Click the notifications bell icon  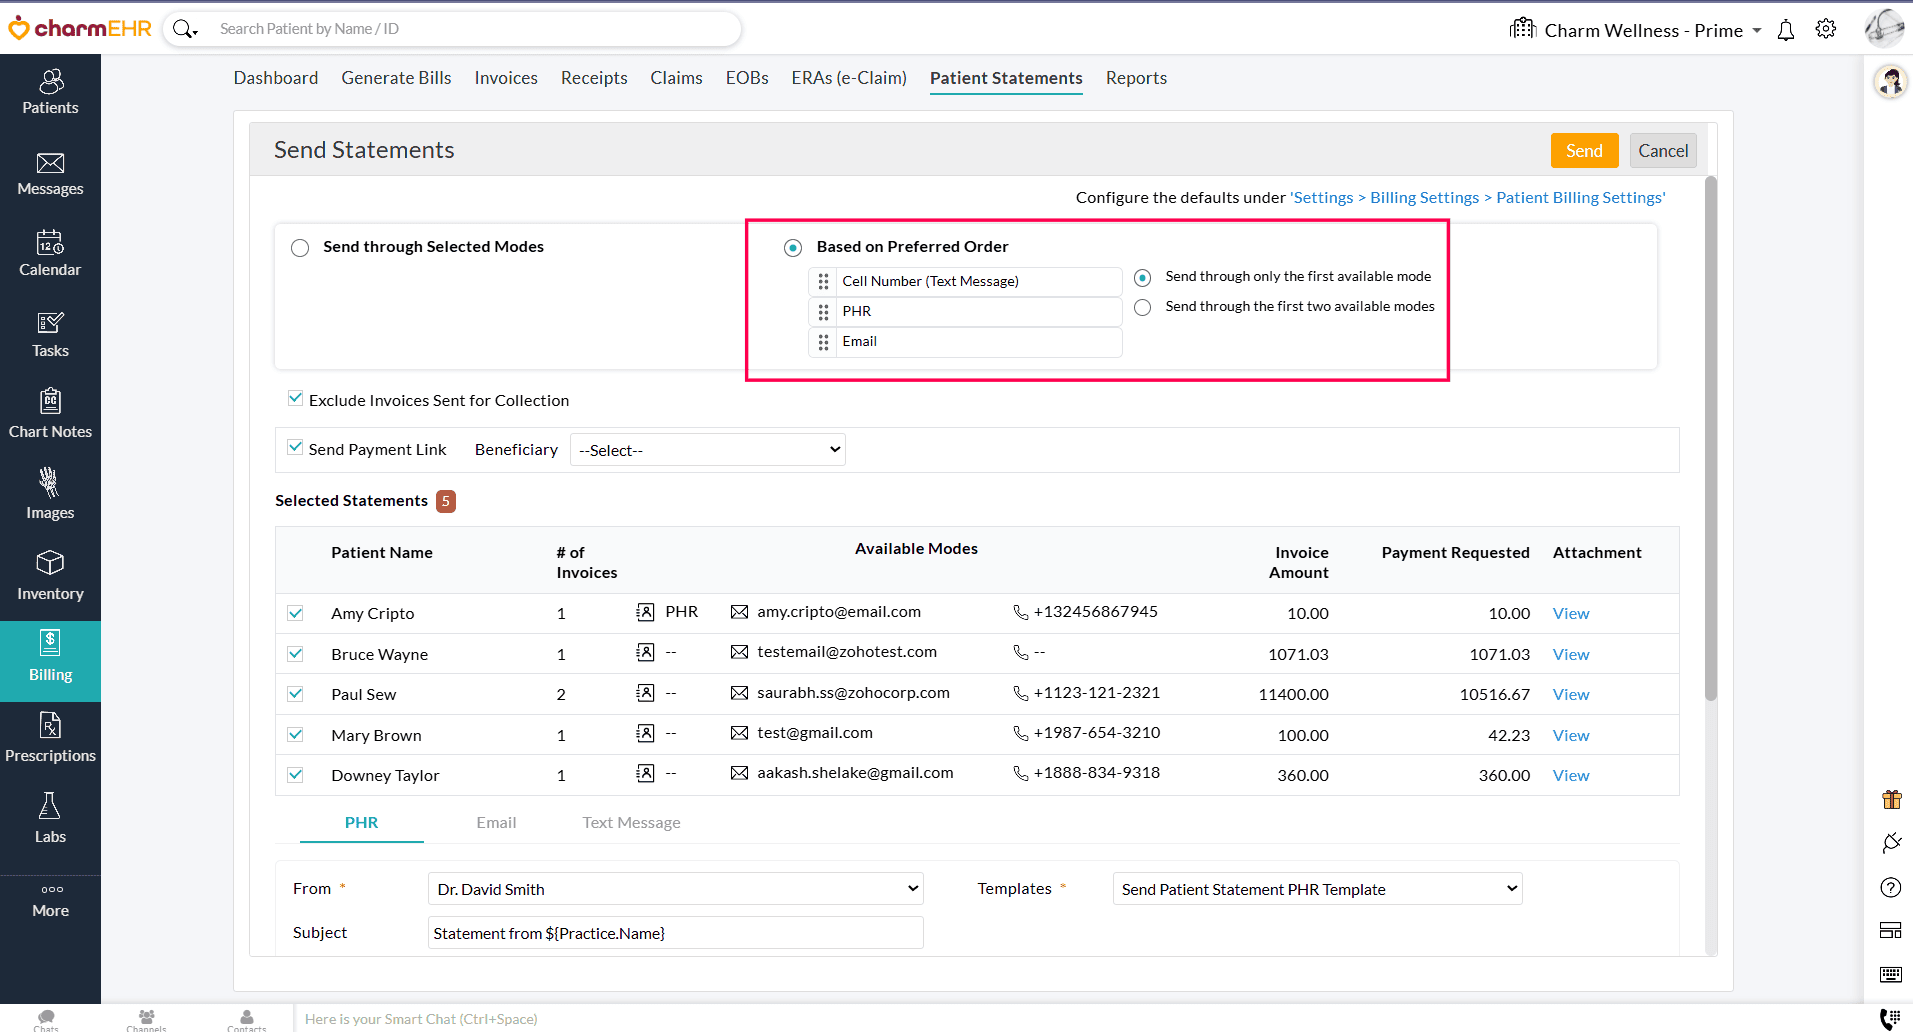1786,30
